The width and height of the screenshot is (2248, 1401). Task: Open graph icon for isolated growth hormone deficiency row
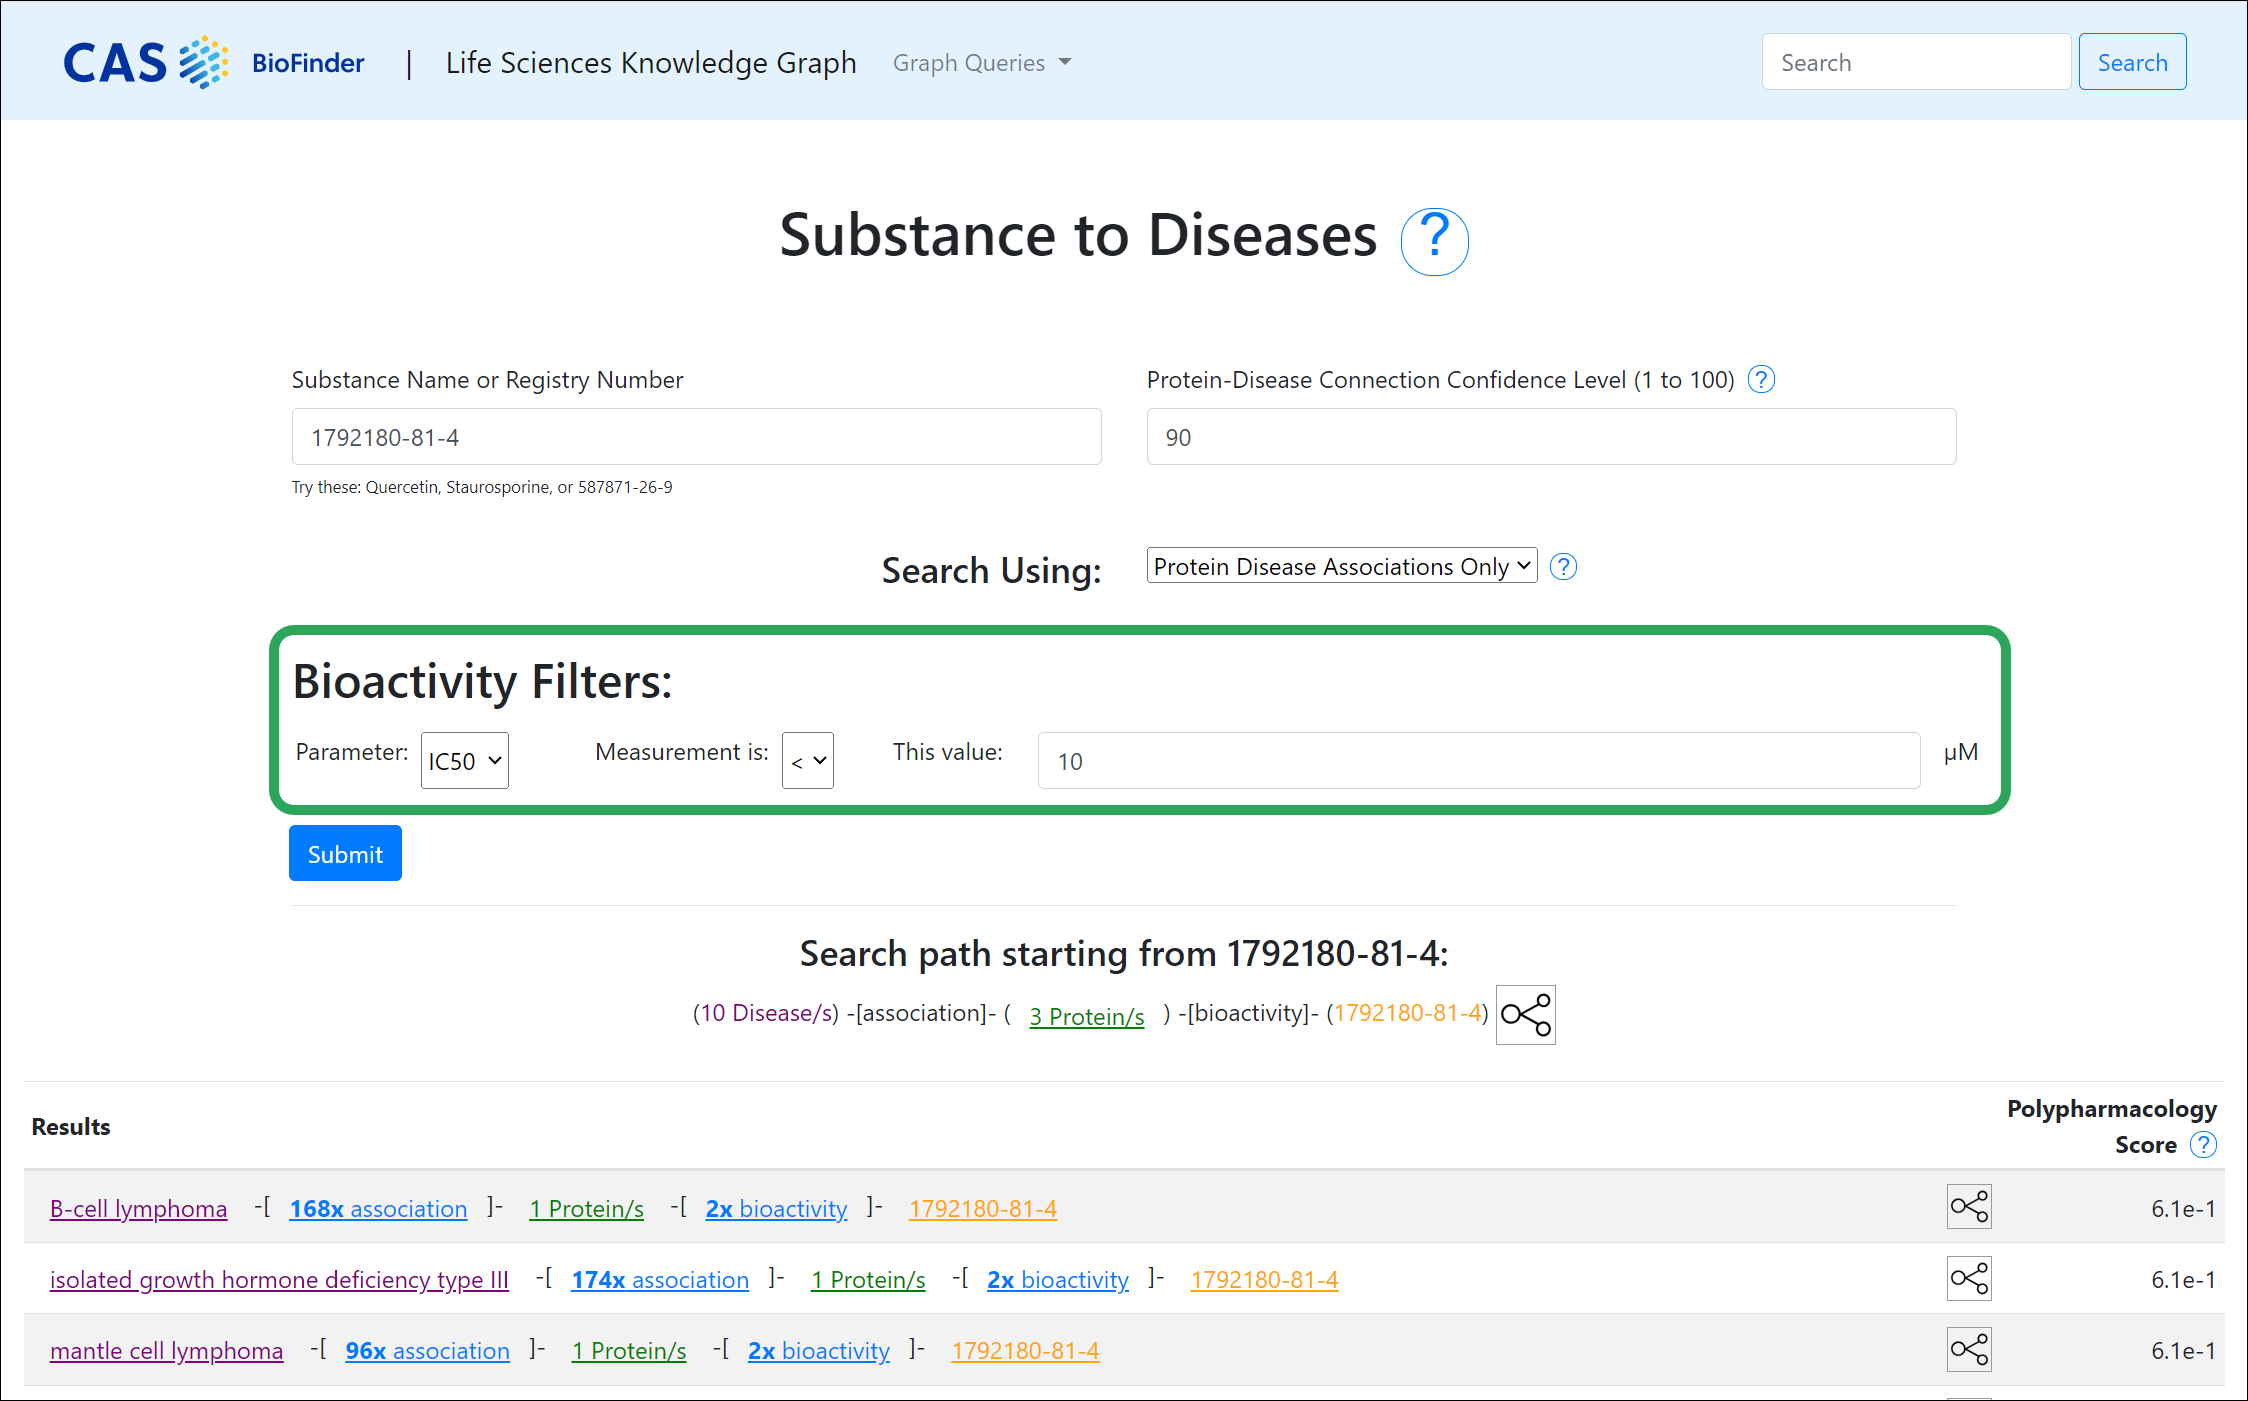1968,1278
